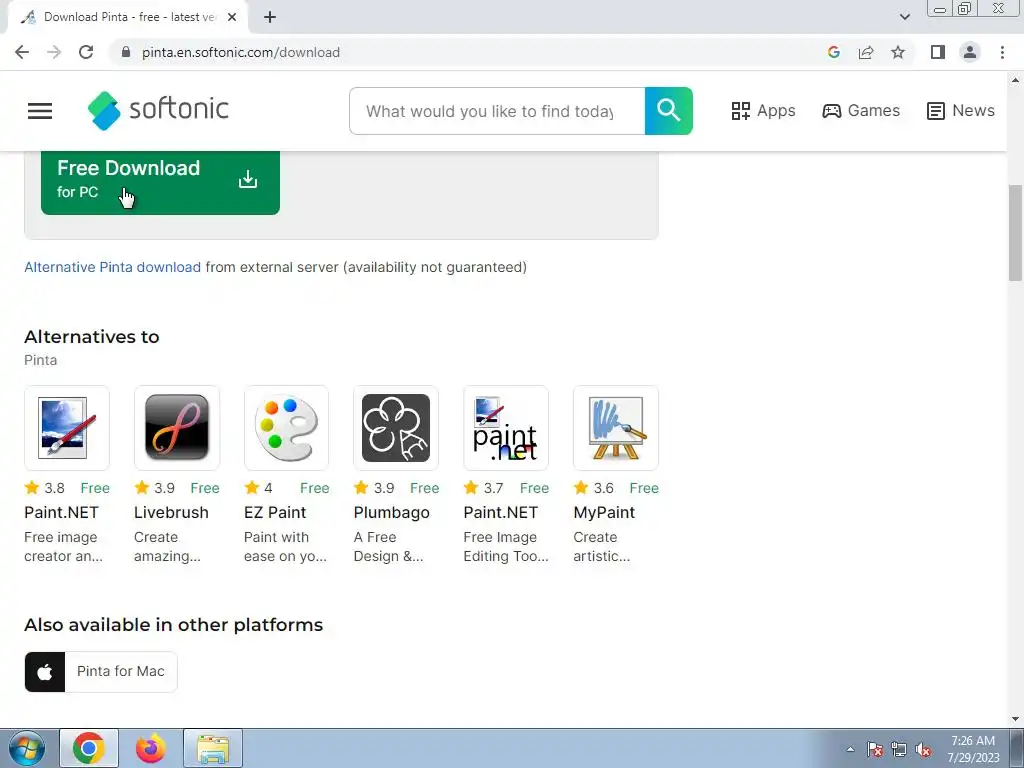Image resolution: width=1024 pixels, height=768 pixels.
Task: Launch Firefox from the taskbar
Action: (x=151, y=748)
